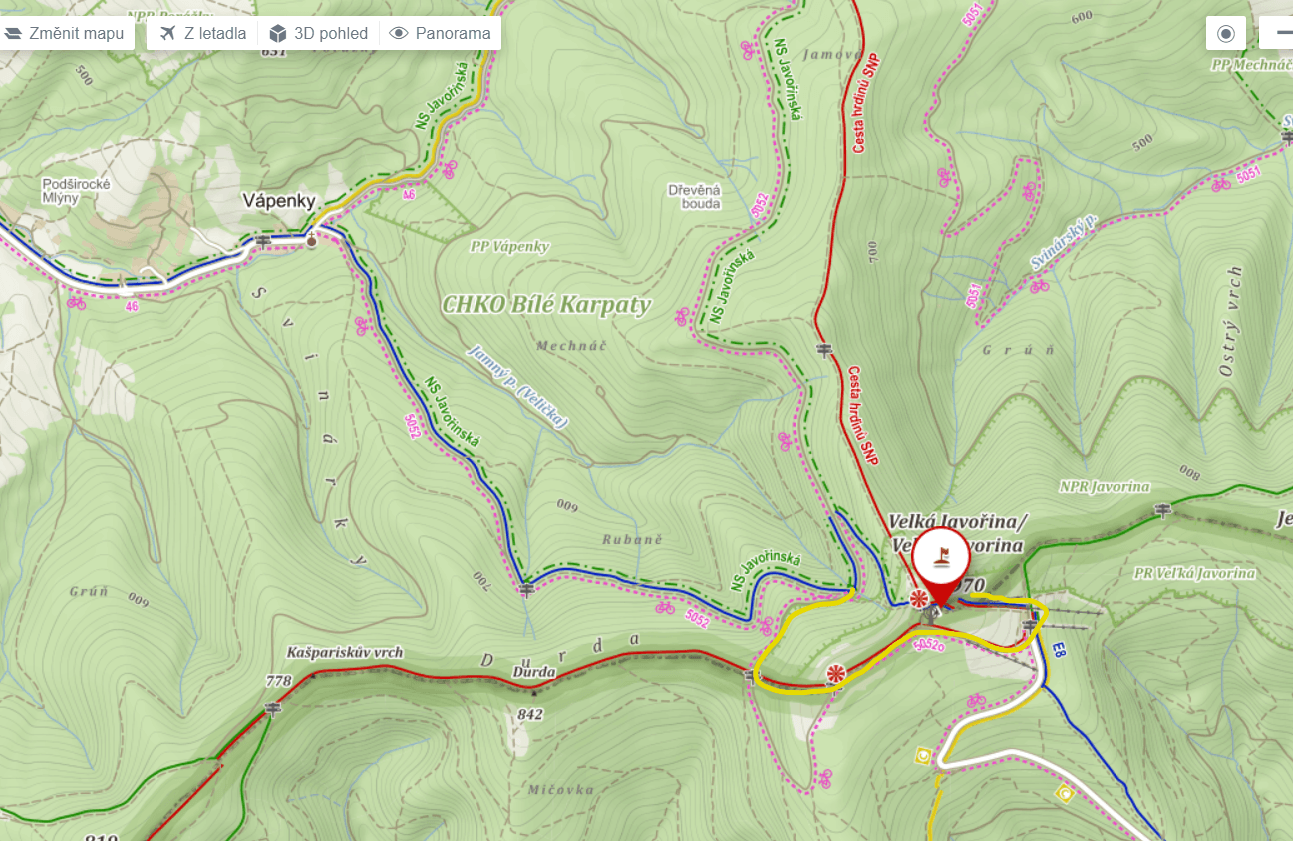Select the Podširocké Mlýny place label
This screenshot has width=1293, height=841.
point(75,191)
